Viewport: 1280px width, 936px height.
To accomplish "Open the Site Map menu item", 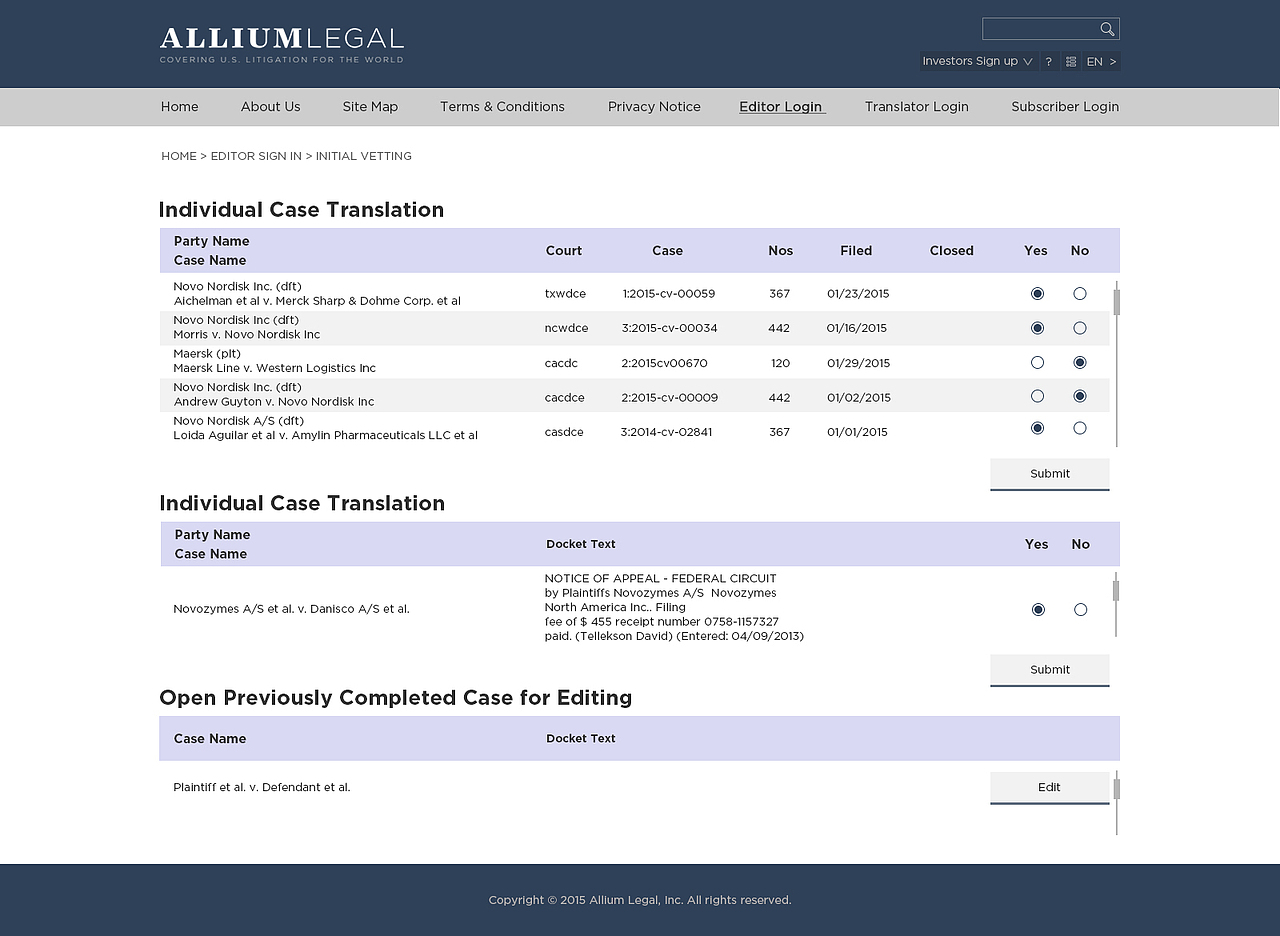I will tap(370, 107).
